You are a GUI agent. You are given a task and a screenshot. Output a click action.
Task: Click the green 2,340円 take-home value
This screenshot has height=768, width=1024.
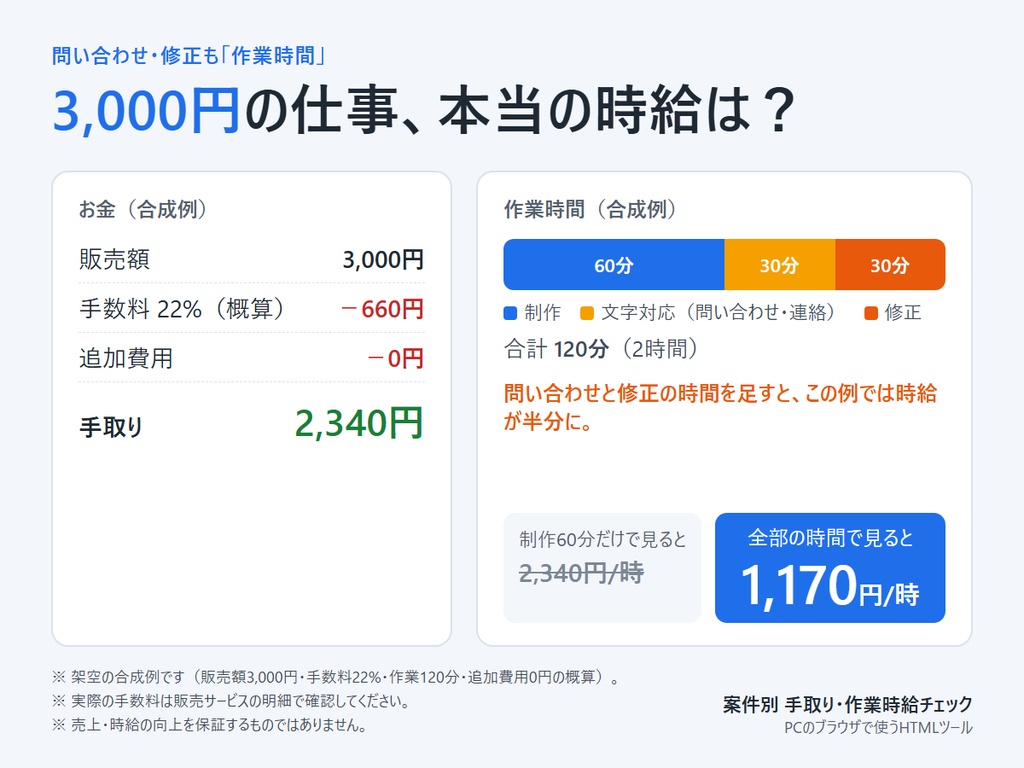(x=359, y=423)
